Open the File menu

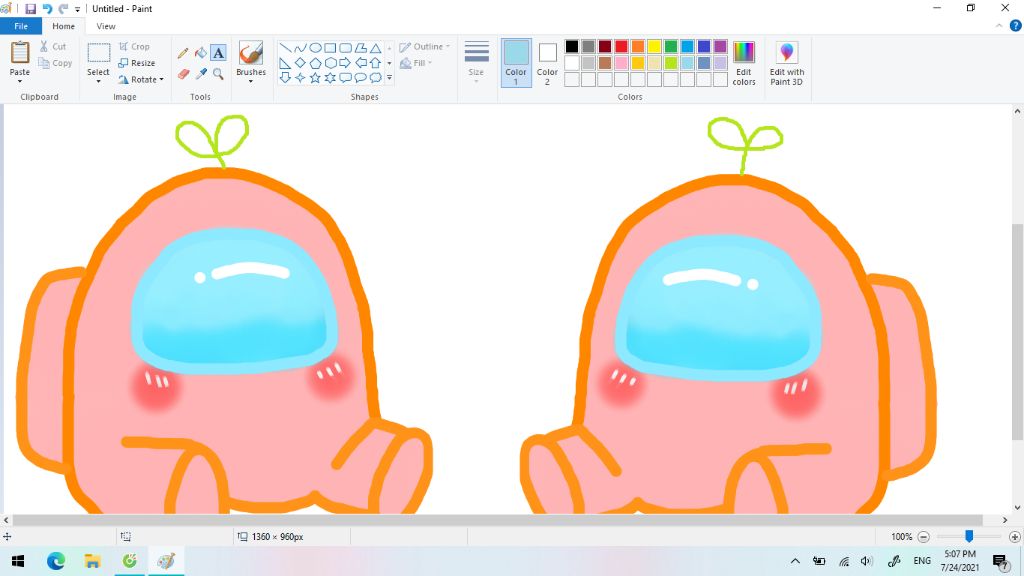21,26
